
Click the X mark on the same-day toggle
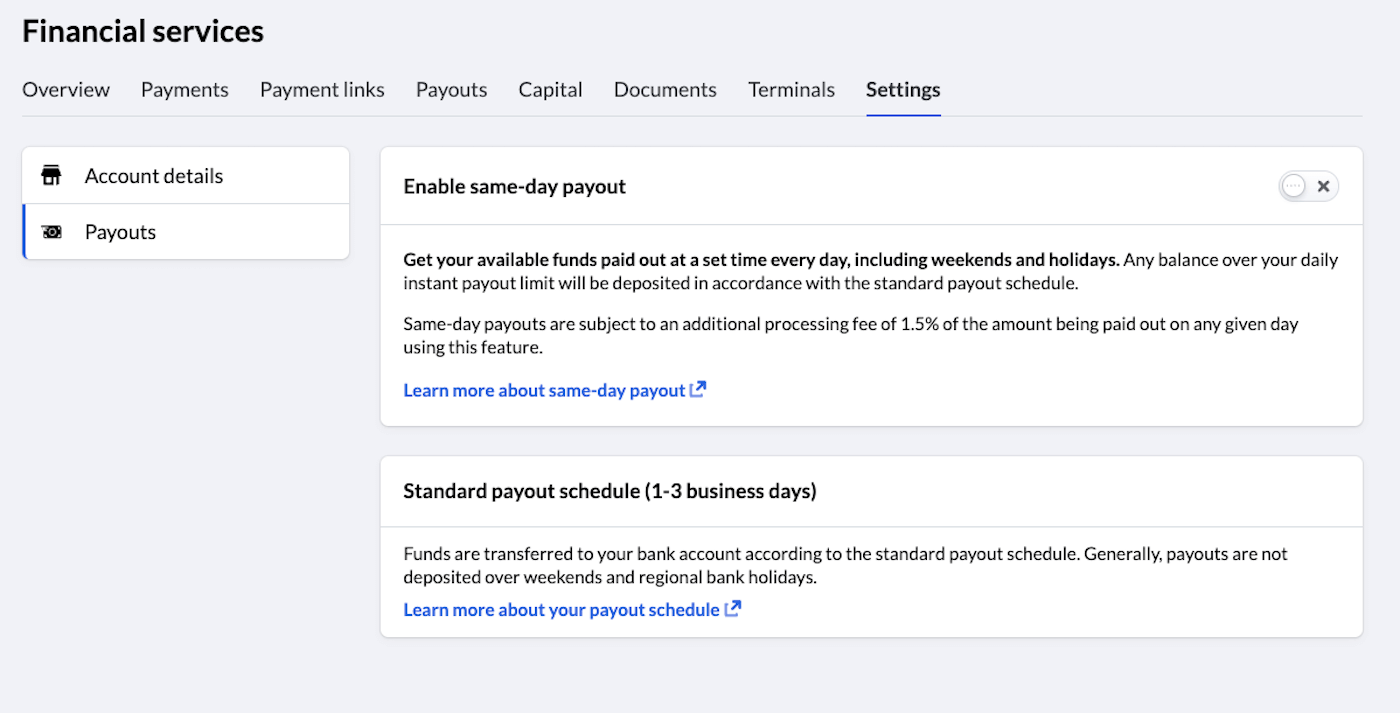1323,186
